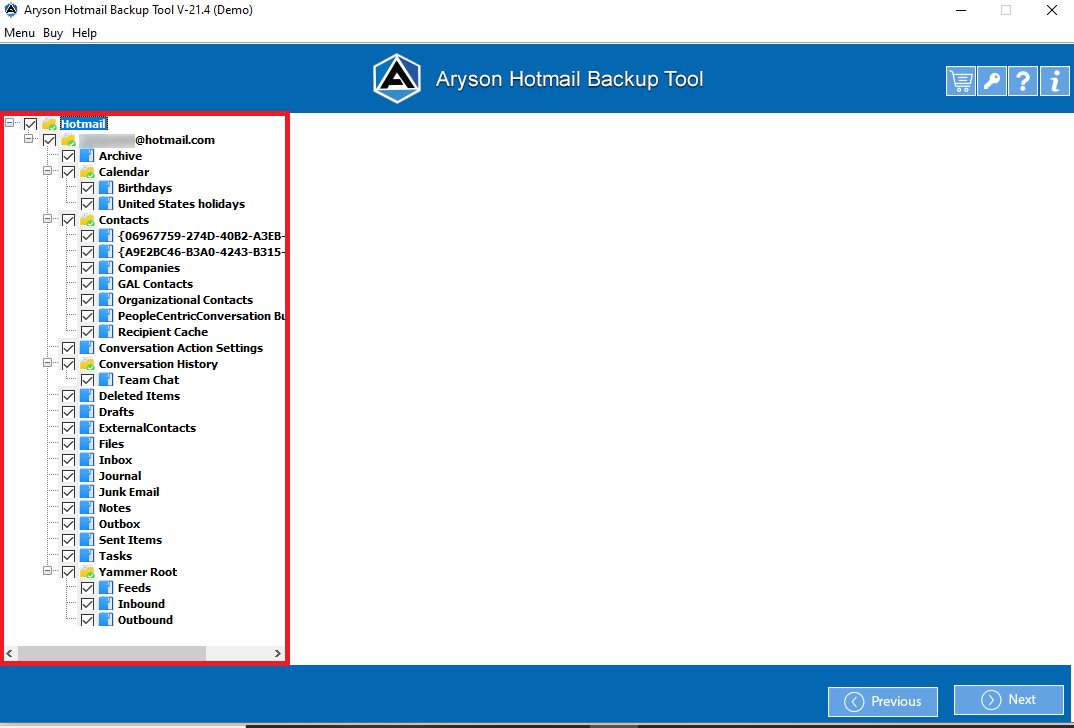Image resolution: width=1074 pixels, height=728 pixels.
Task: Uncheck the ExternalContacts checkbox
Action: [x=68, y=428]
